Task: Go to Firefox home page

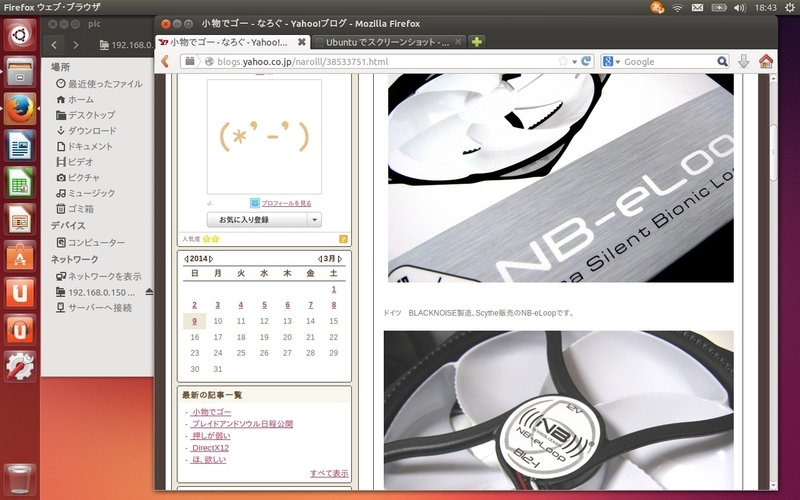Action: click(x=766, y=61)
